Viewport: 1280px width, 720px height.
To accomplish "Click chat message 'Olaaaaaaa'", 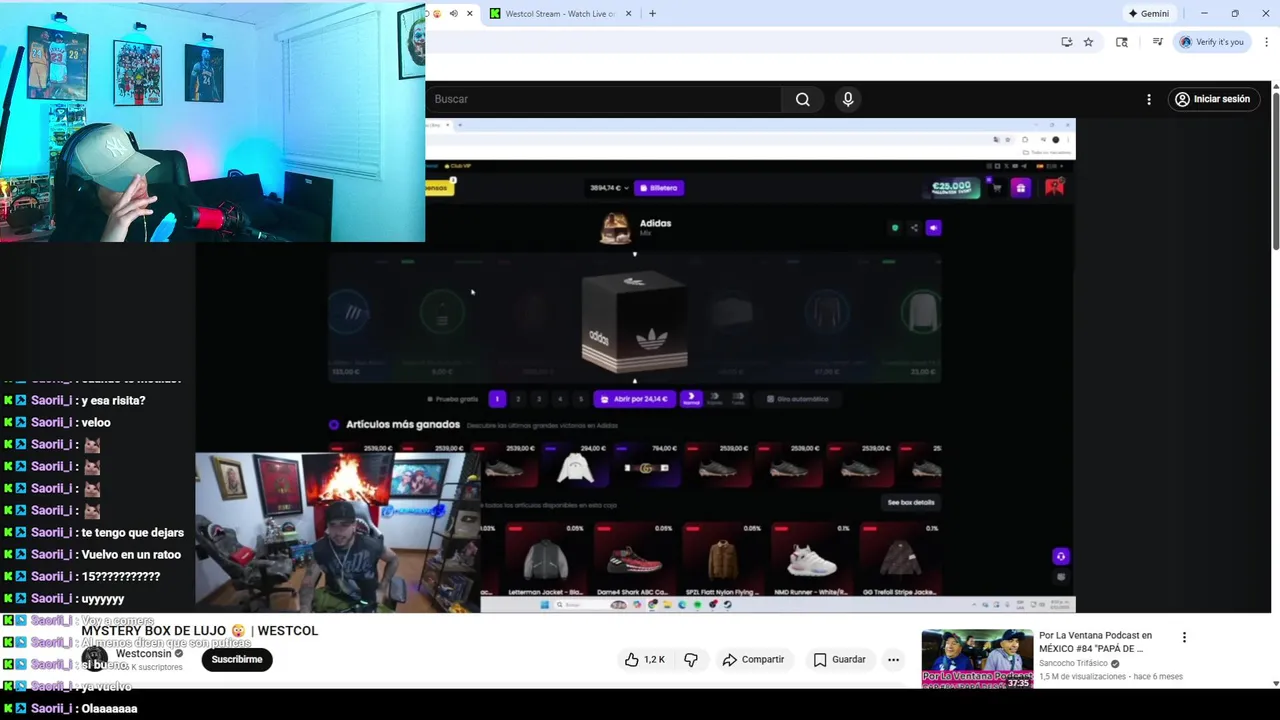I will pyautogui.click(x=110, y=709).
